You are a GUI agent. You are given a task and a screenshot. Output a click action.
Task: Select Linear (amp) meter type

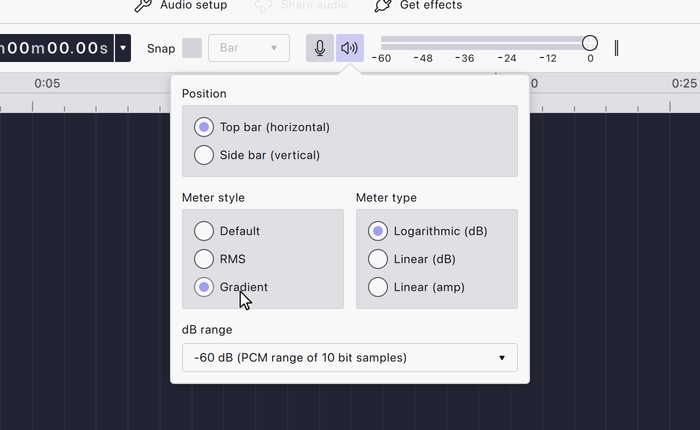coord(378,287)
